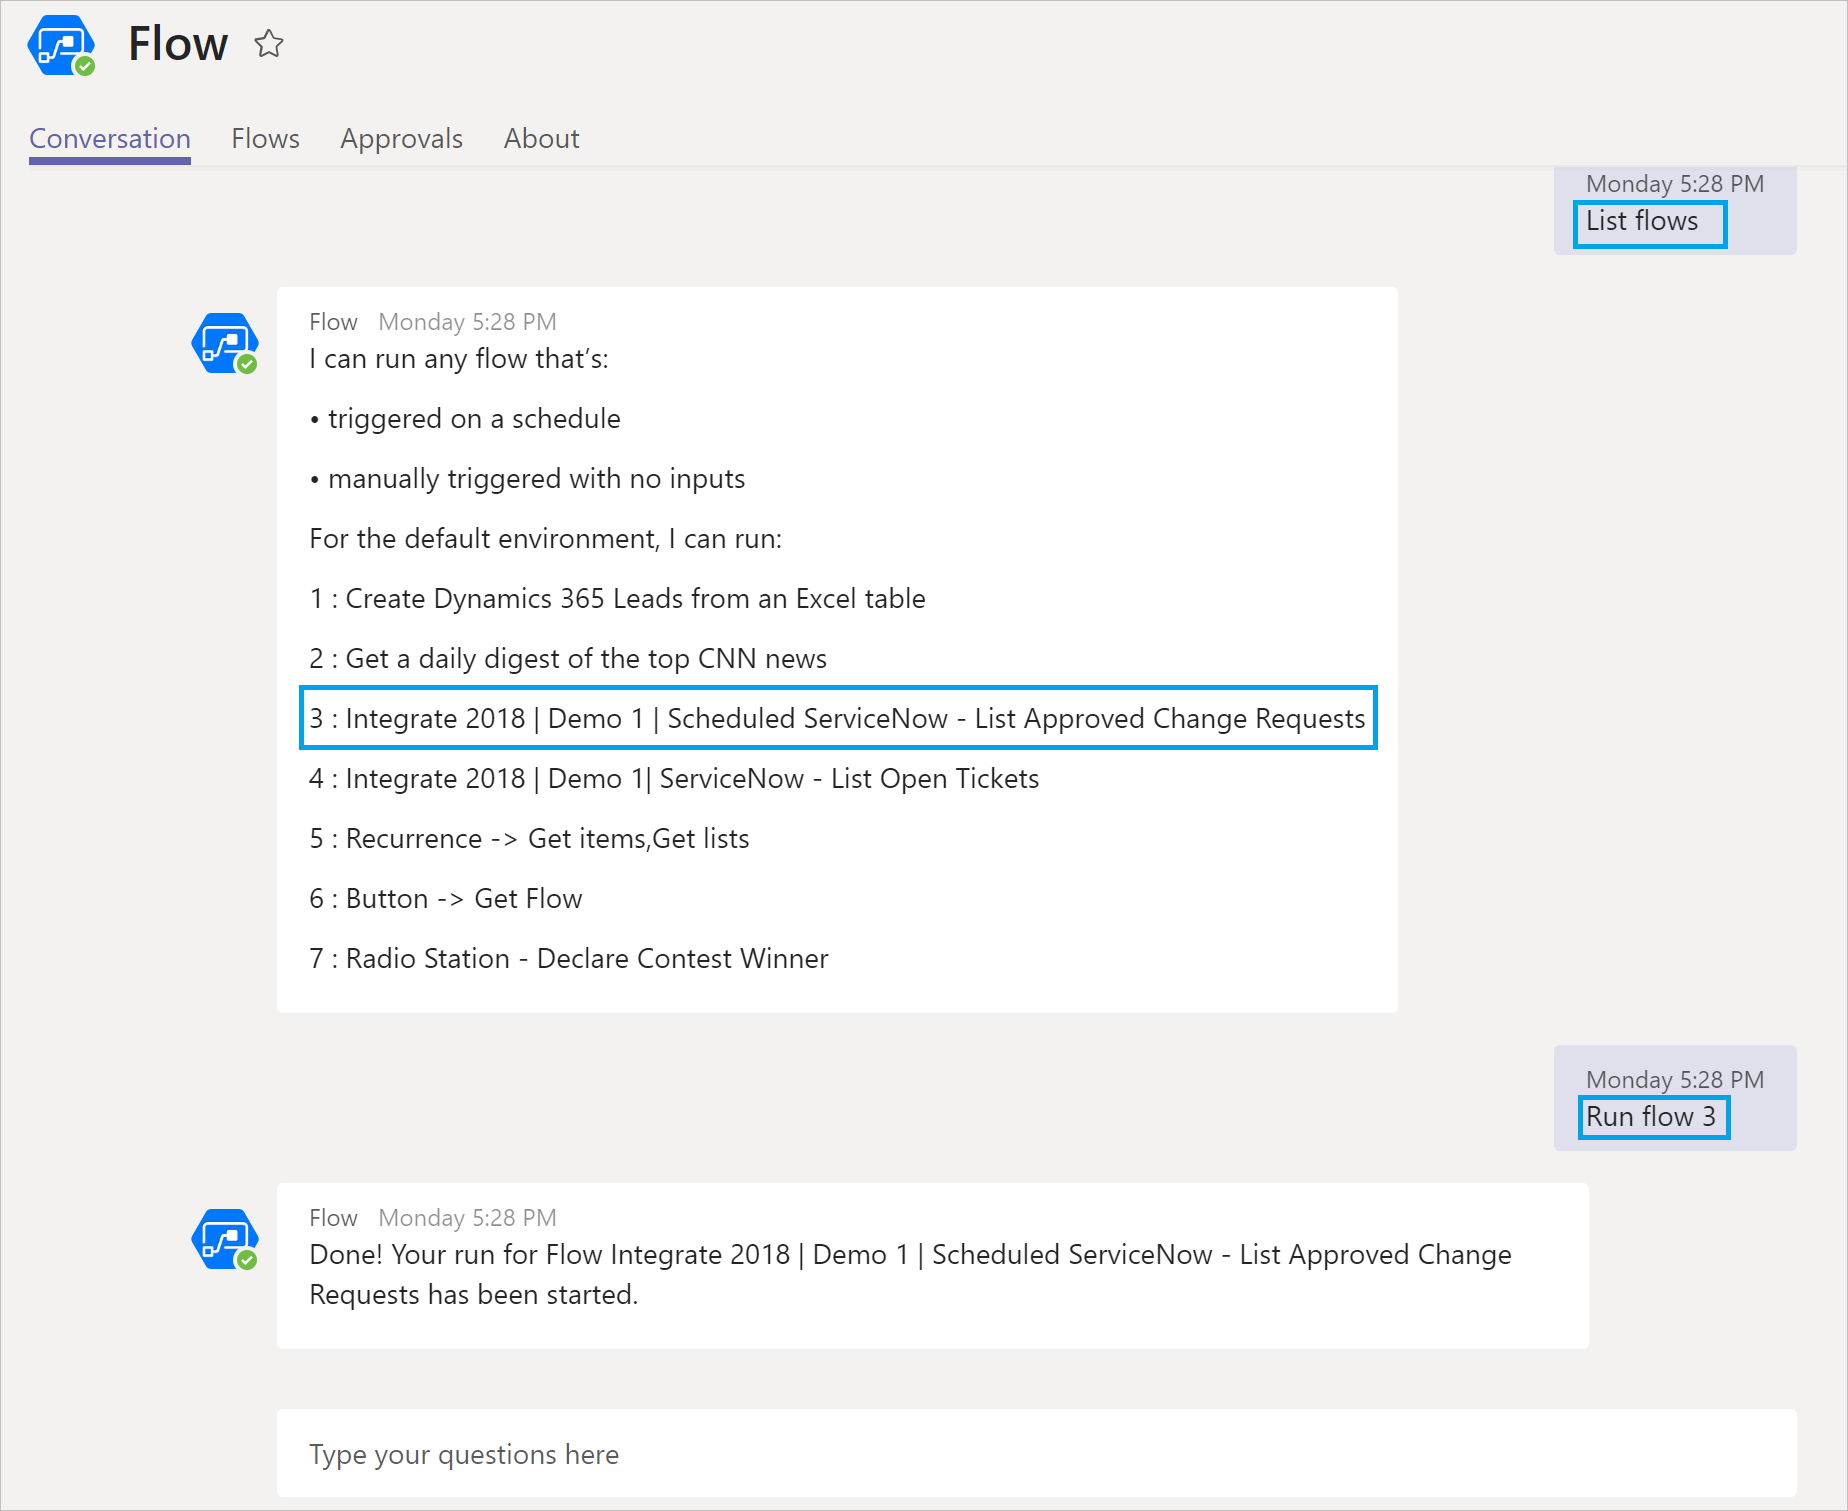
Task: Click flow 6 Button Get Flow
Action: point(446,898)
